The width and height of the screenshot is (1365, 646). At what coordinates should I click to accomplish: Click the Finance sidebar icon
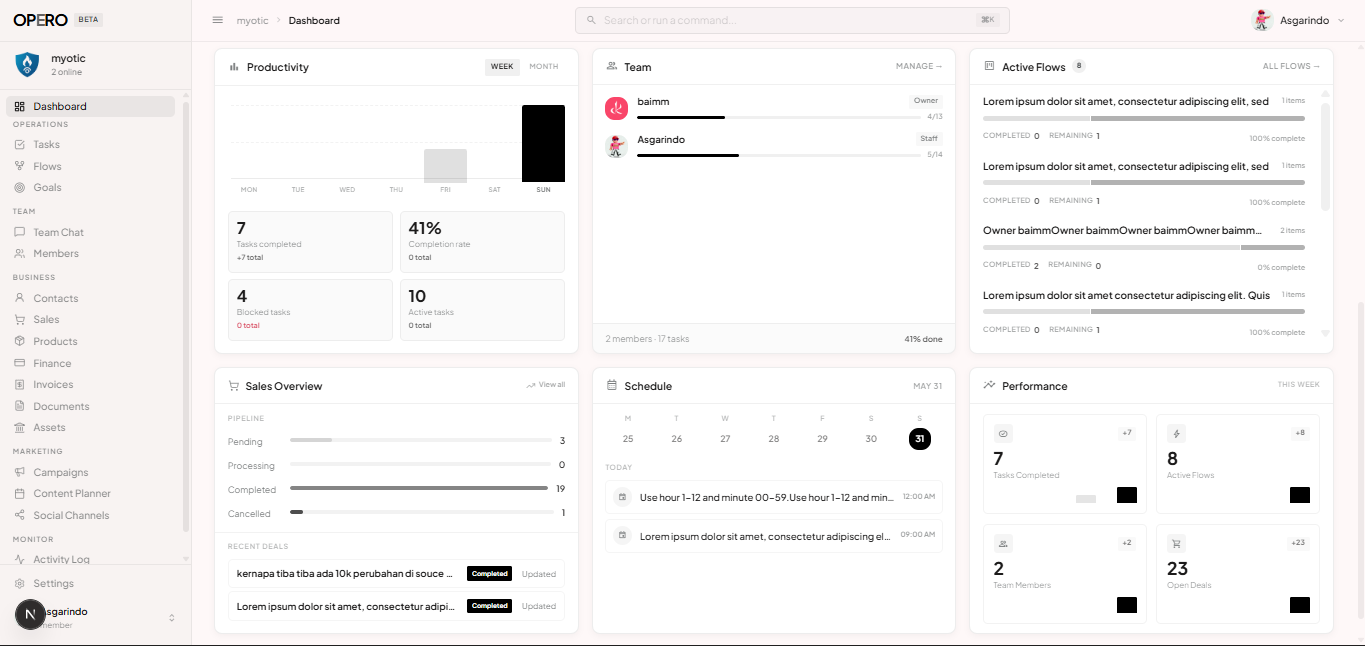pos(20,363)
